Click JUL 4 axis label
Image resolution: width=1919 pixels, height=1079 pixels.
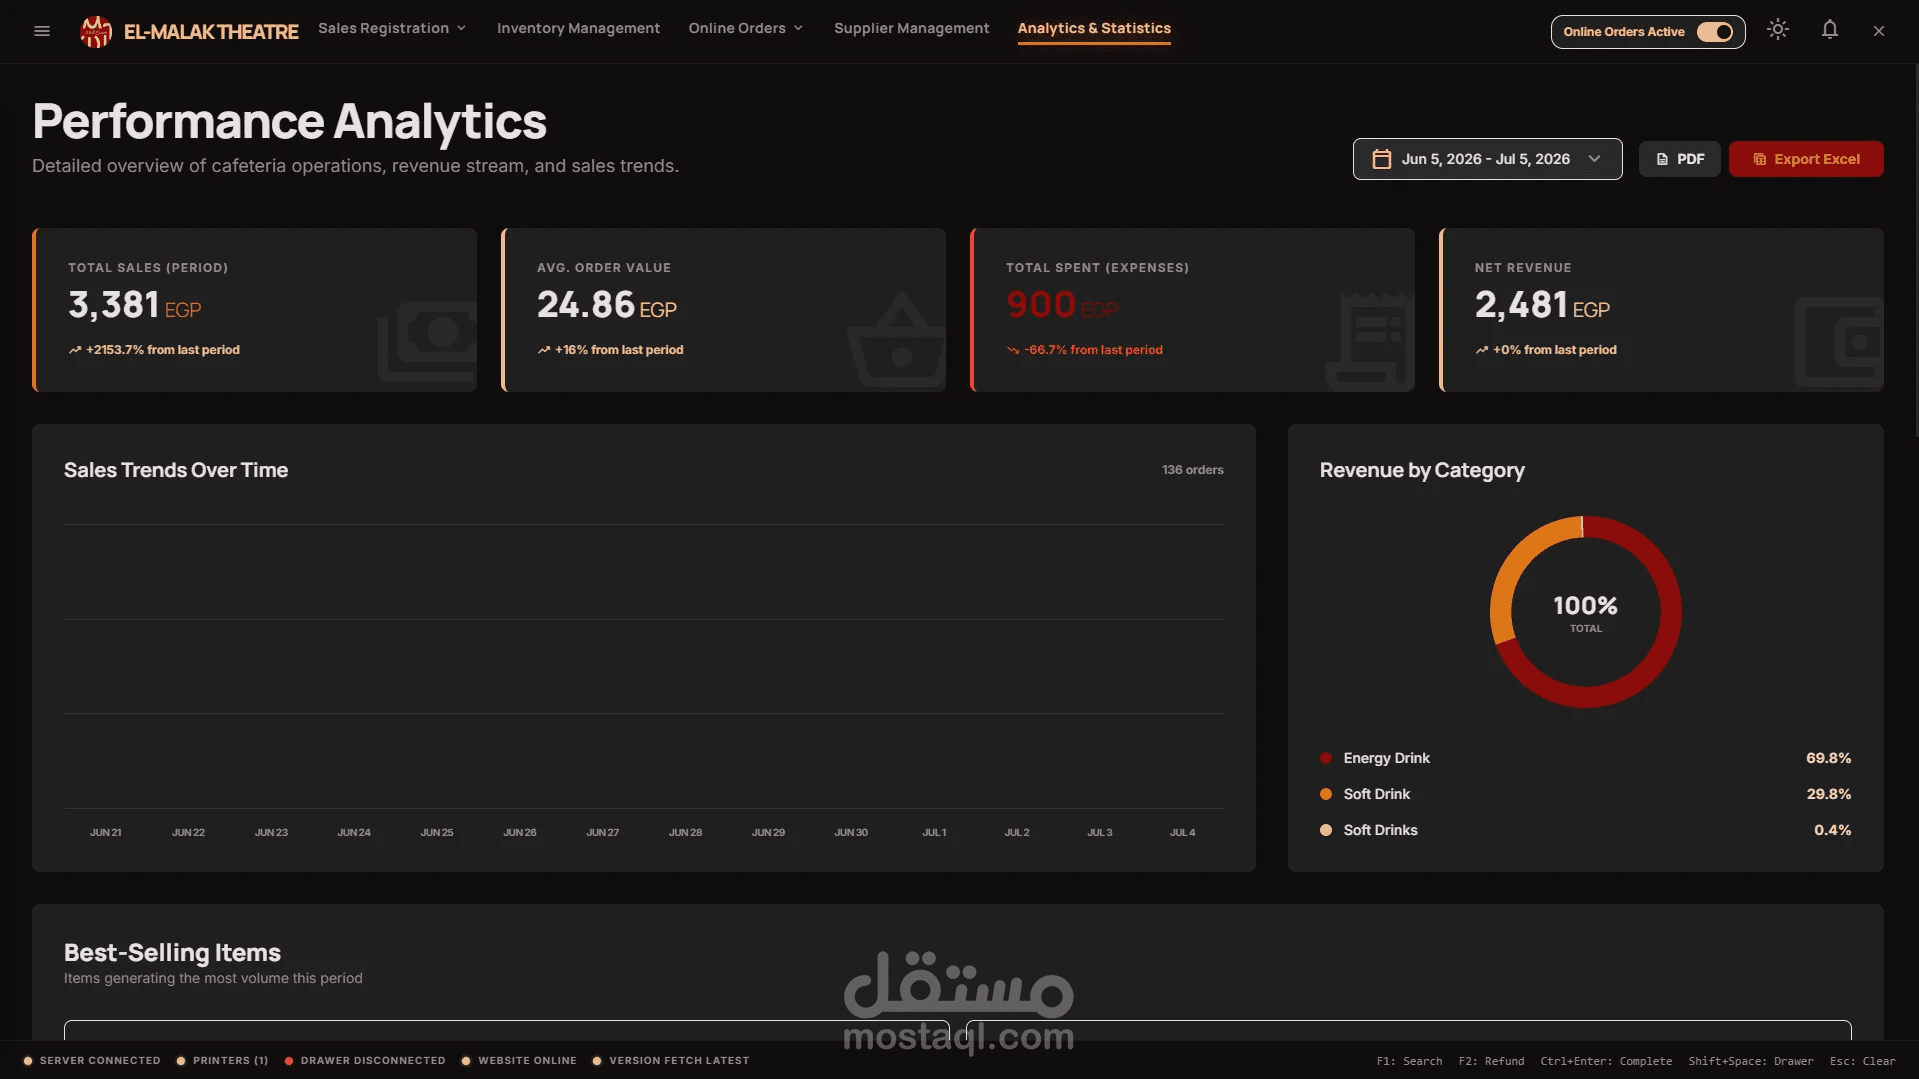tap(1182, 832)
